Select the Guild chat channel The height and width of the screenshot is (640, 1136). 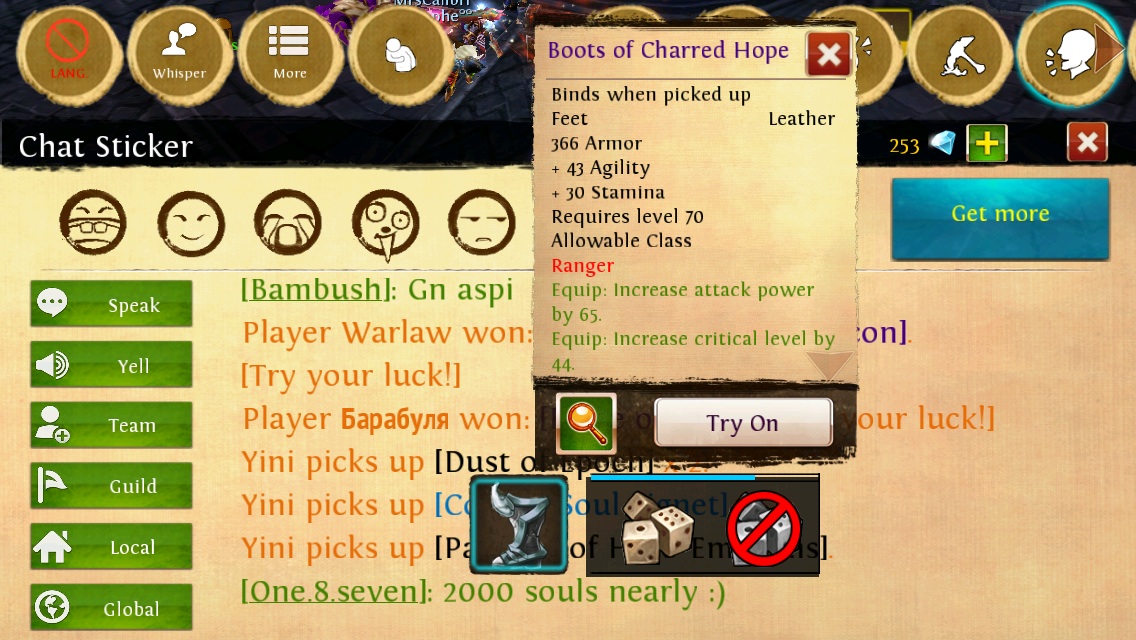pyautogui.click(x=112, y=486)
